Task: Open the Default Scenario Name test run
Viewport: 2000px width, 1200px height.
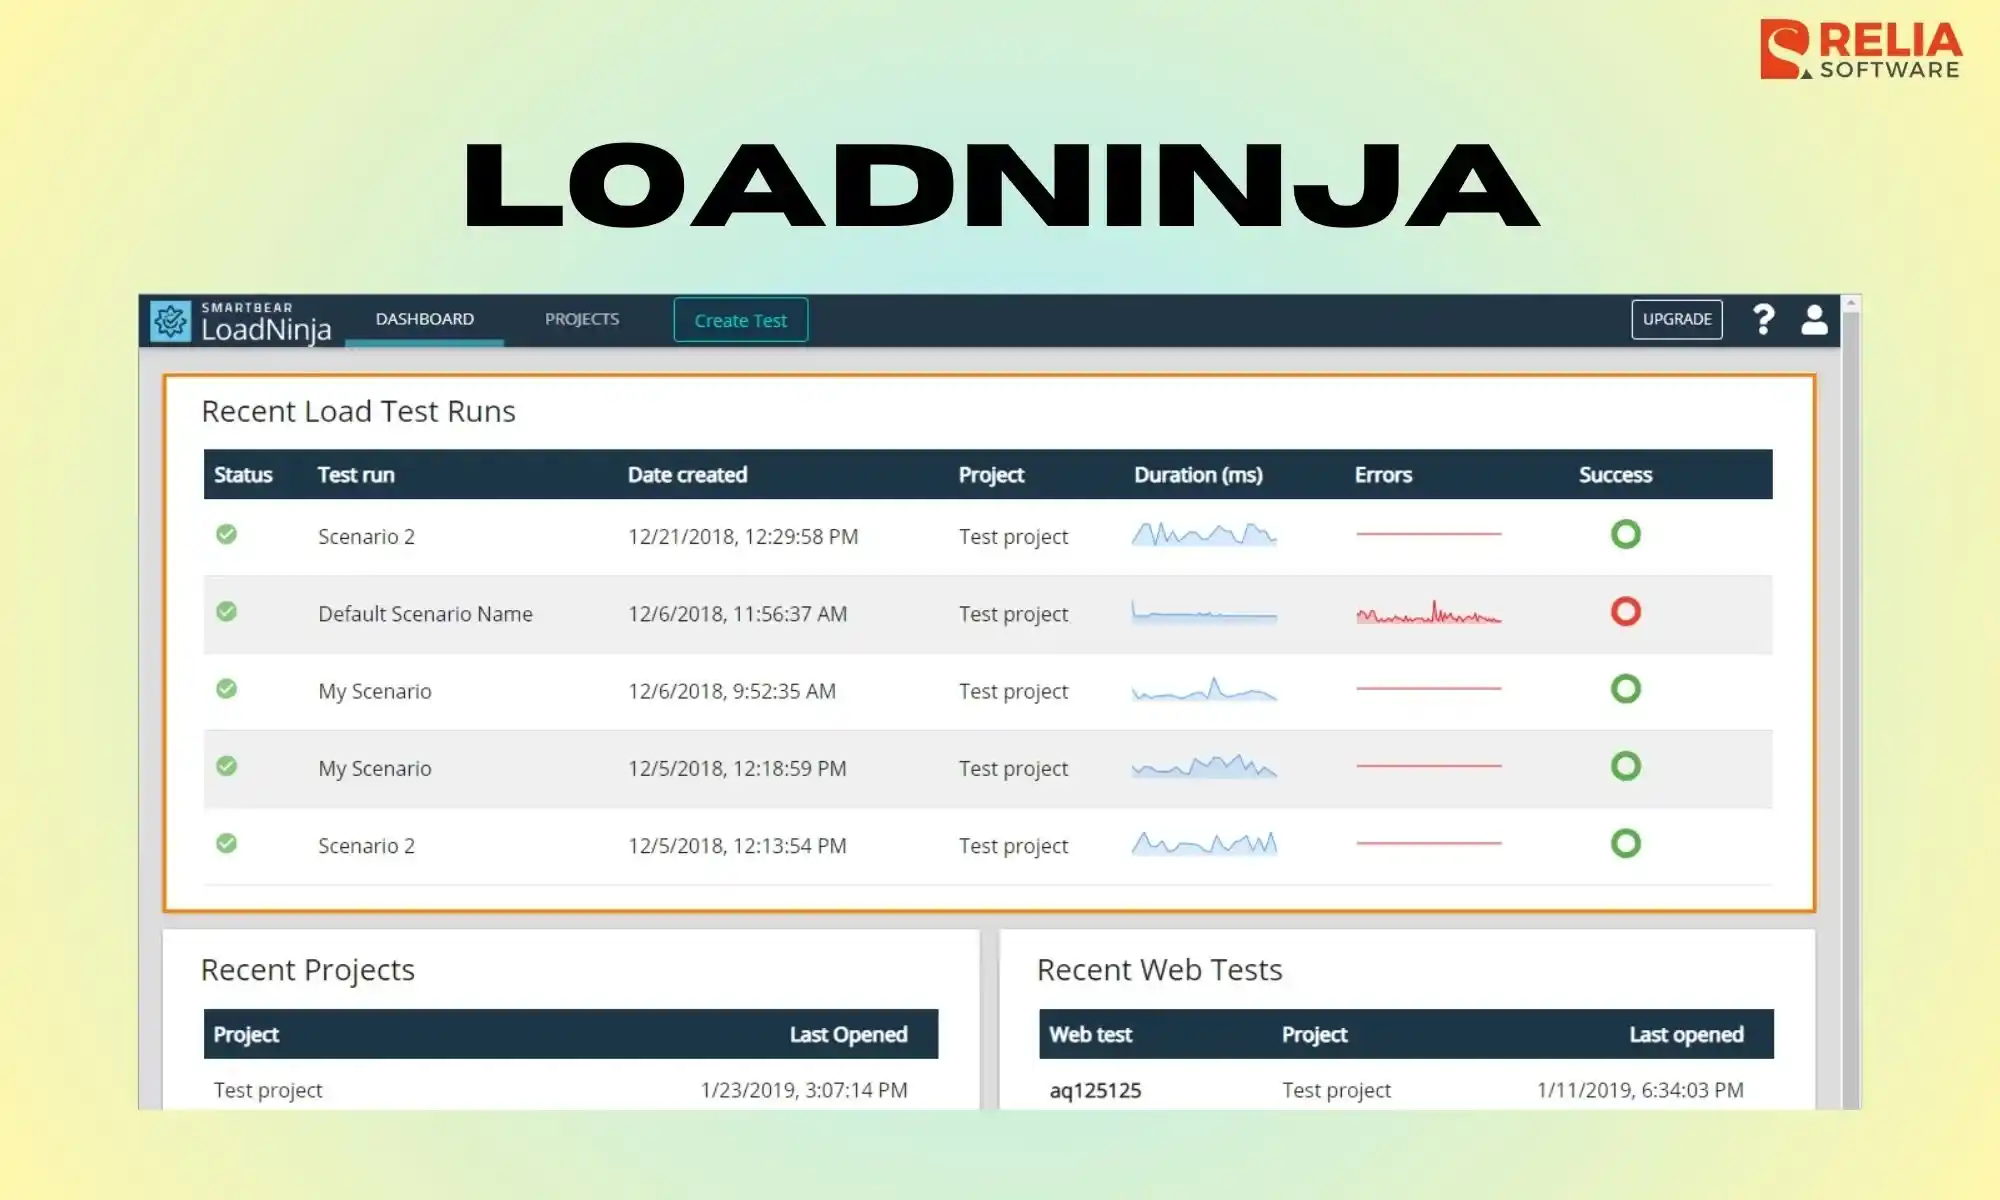Action: [425, 614]
